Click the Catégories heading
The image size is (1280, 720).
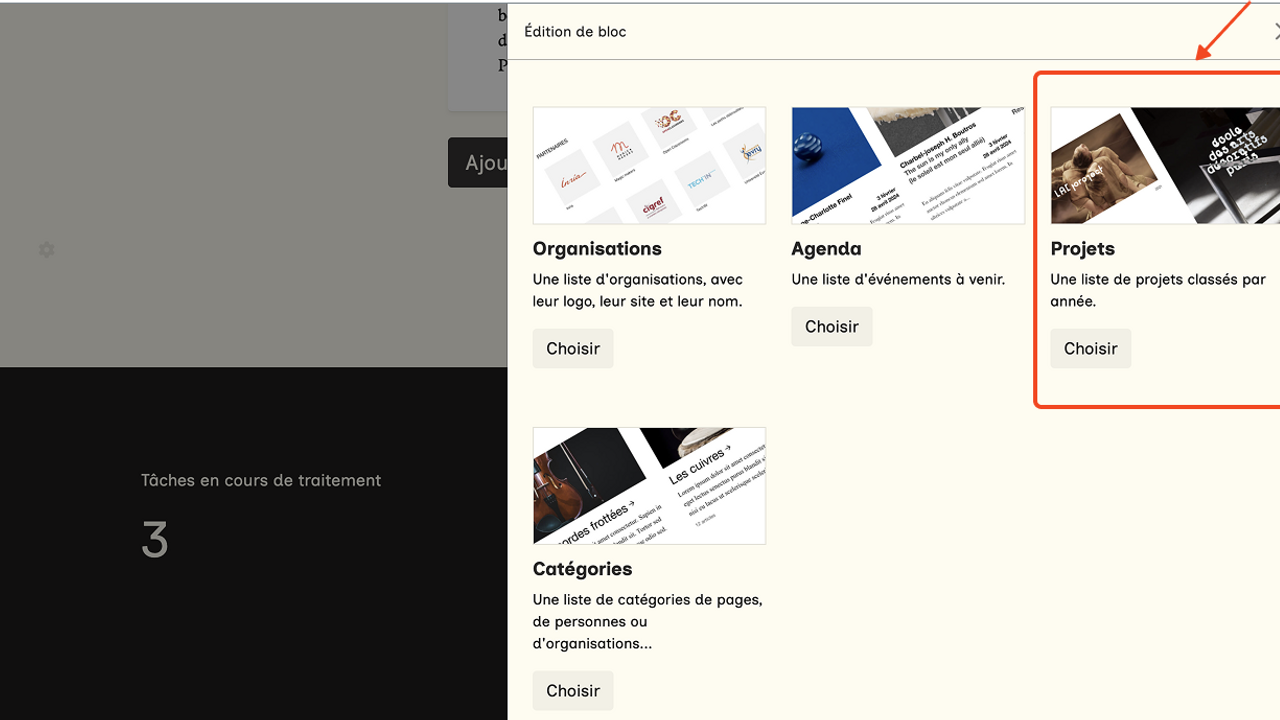point(582,569)
